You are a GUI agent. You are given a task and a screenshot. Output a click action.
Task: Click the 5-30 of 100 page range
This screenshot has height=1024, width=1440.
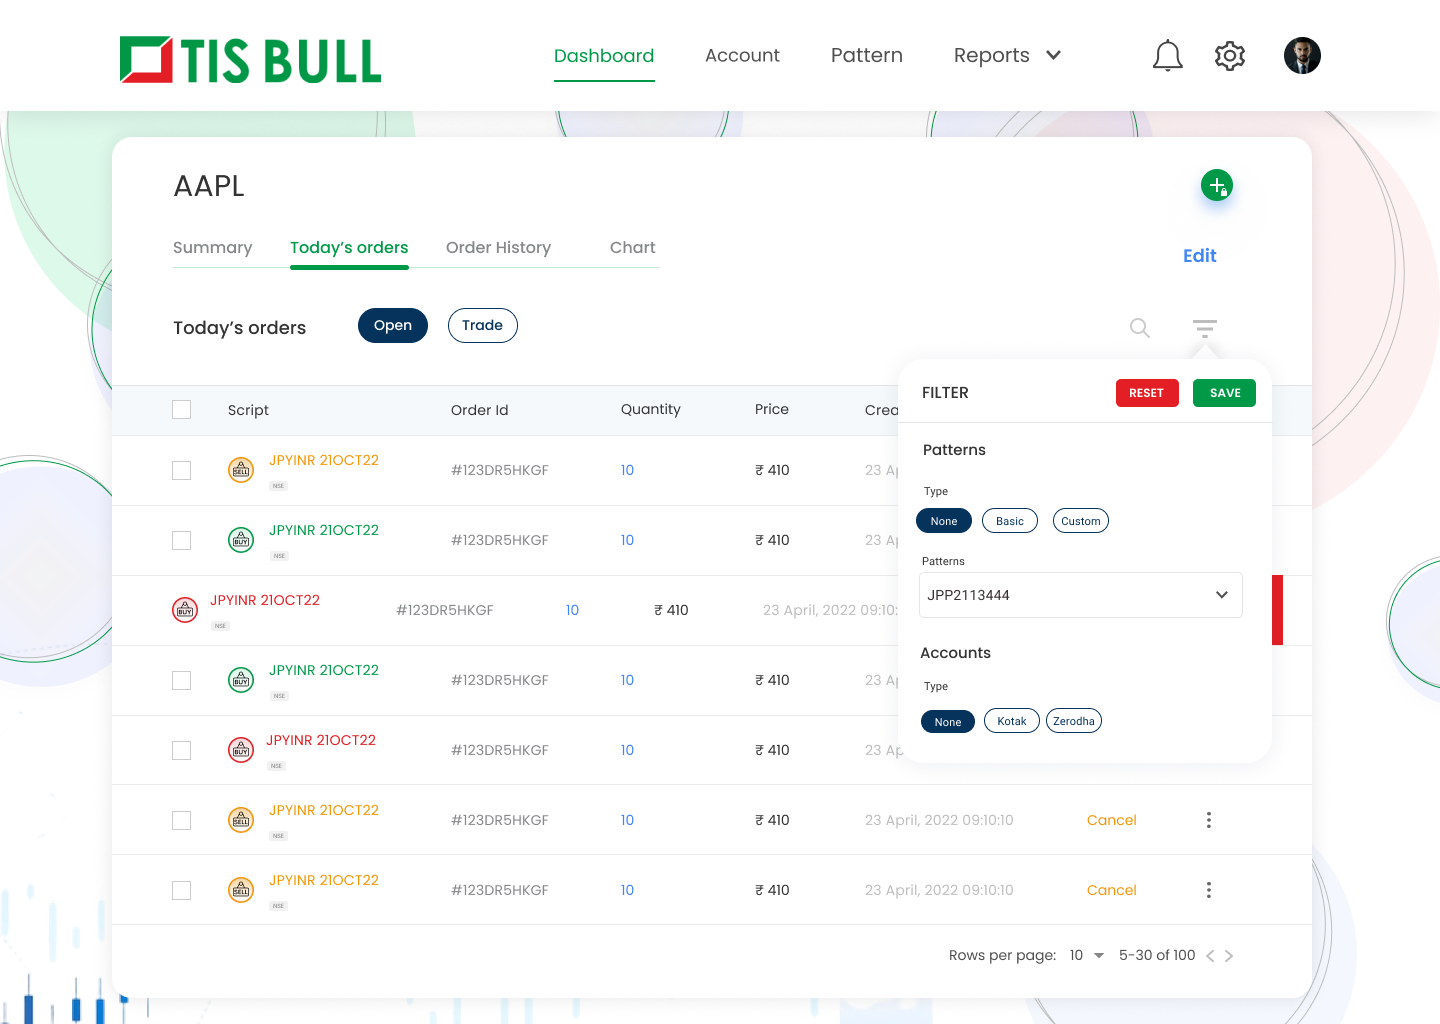pos(1157,956)
